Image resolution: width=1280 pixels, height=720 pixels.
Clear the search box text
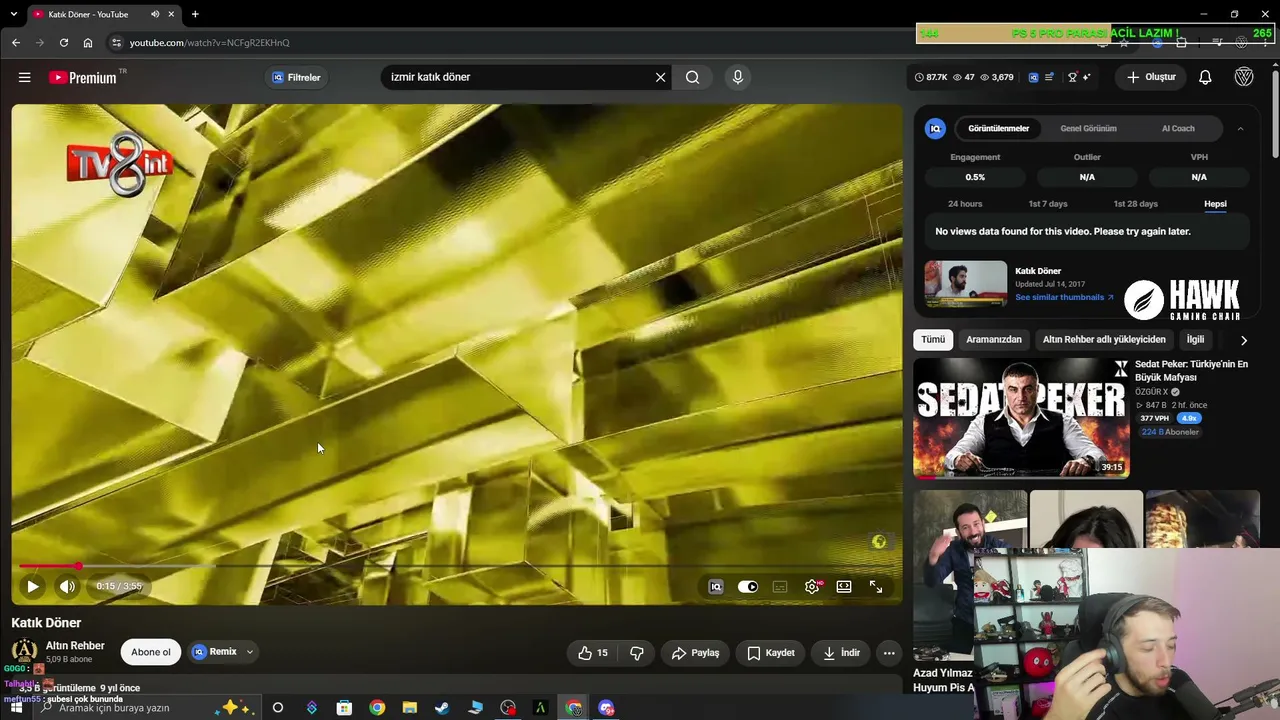[x=660, y=77]
